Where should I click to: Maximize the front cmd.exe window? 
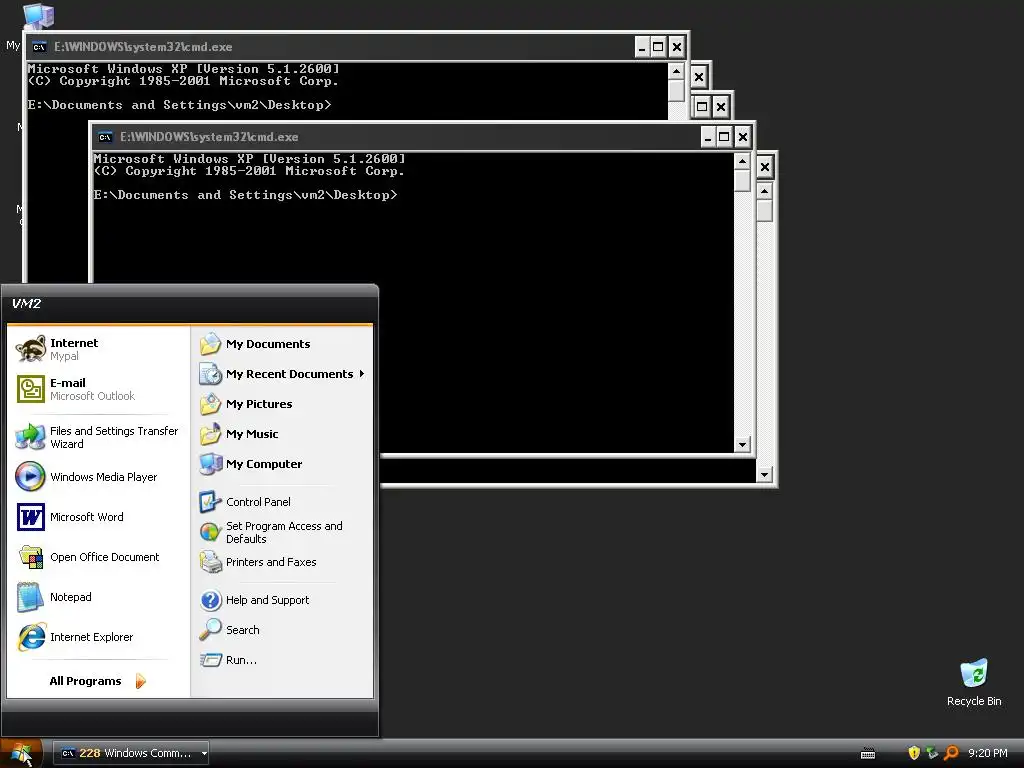pos(724,137)
